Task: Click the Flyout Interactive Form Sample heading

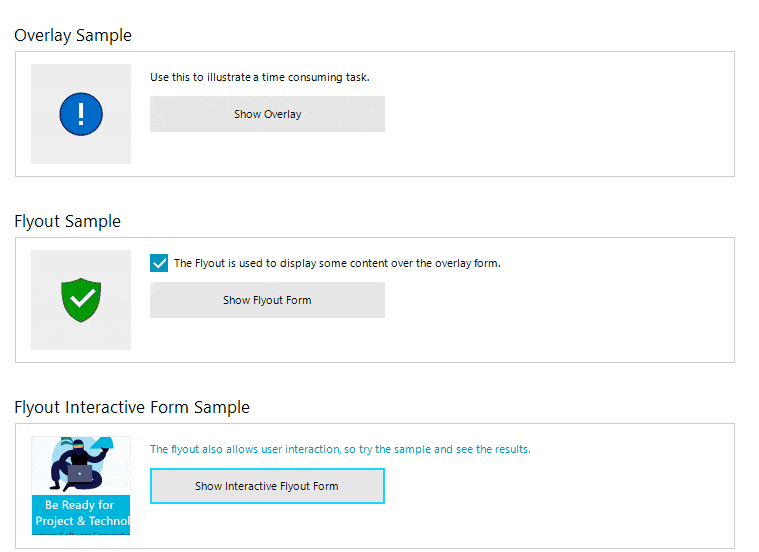Action: tap(132, 407)
